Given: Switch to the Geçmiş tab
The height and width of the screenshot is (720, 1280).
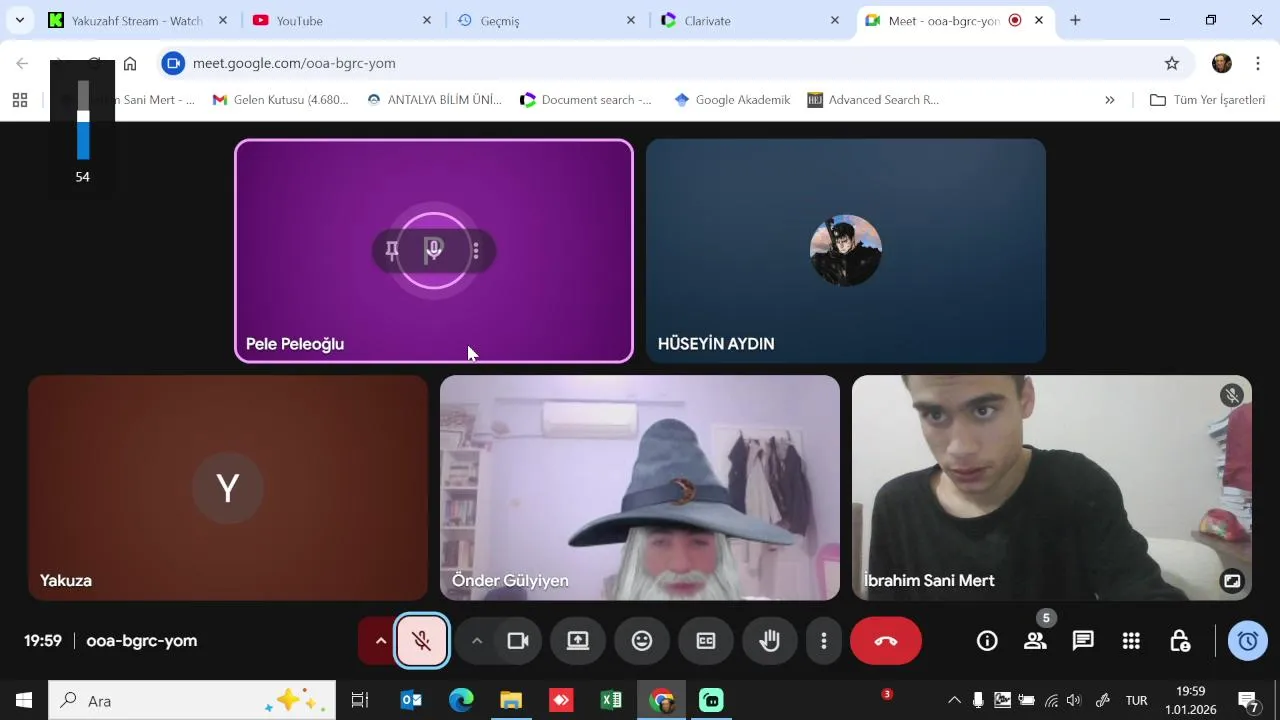Looking at the screenshot, I should (546, 20).
